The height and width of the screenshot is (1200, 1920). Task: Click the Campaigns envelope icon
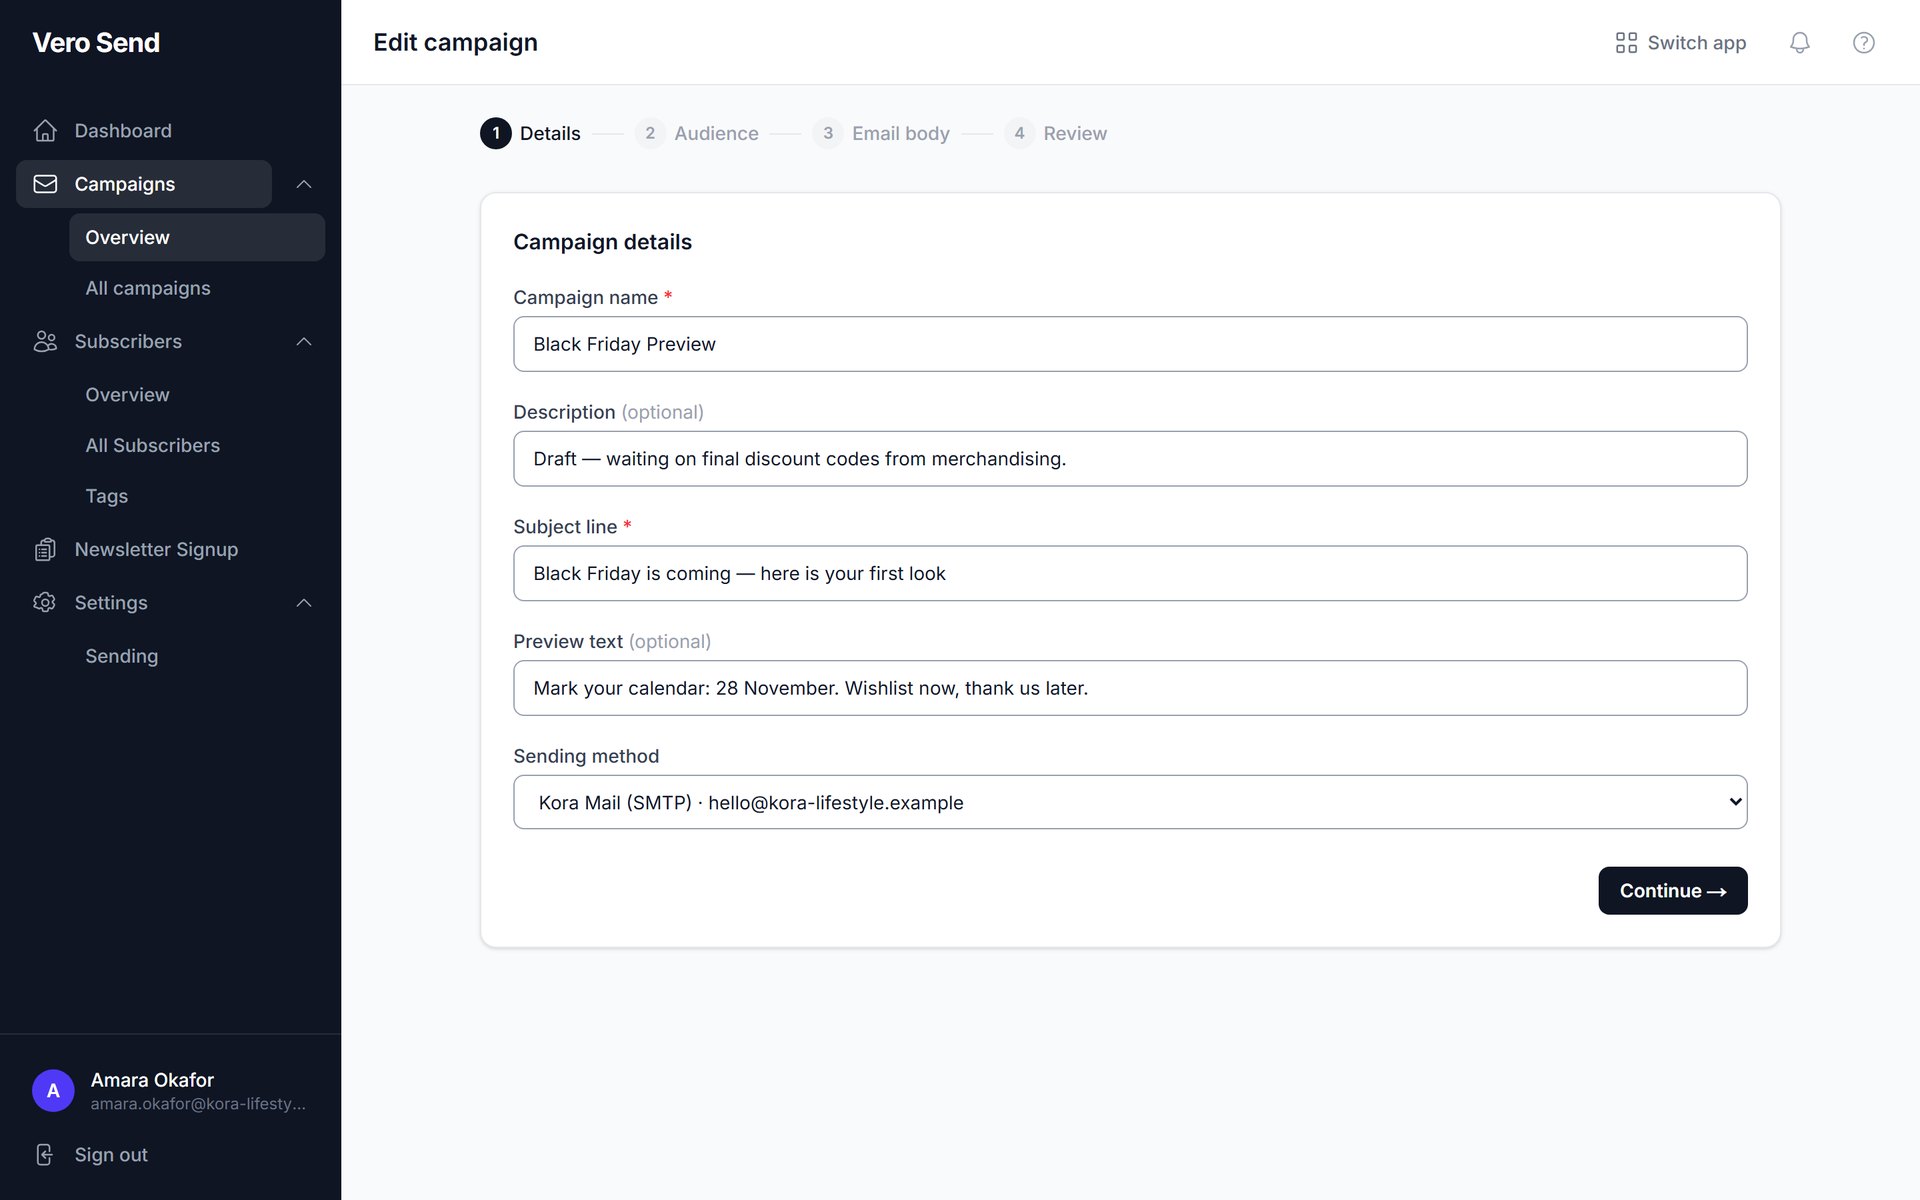point(45,184)
